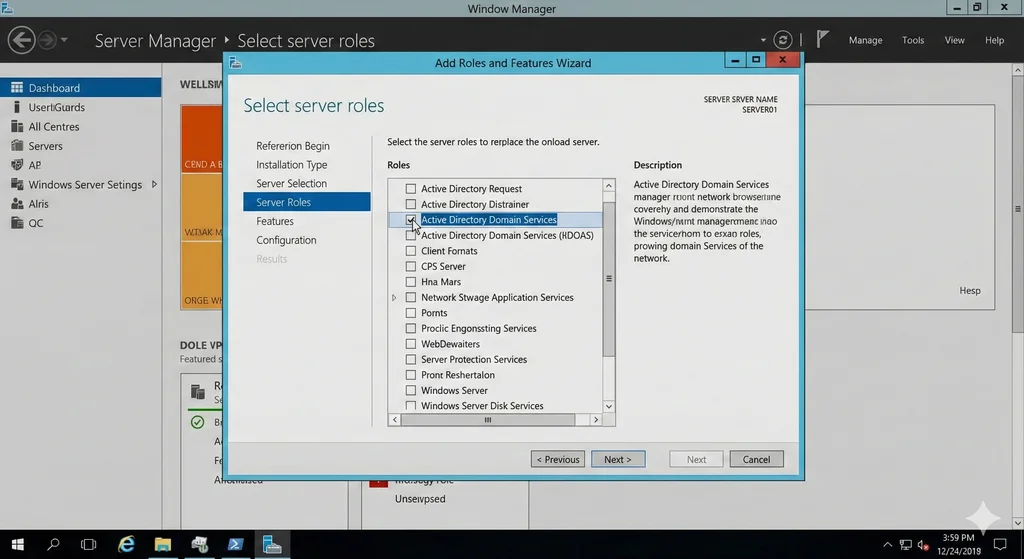This screenshot has width=1024, height=559.
Task: Click the Cancel button
Action: click(756, 459)
